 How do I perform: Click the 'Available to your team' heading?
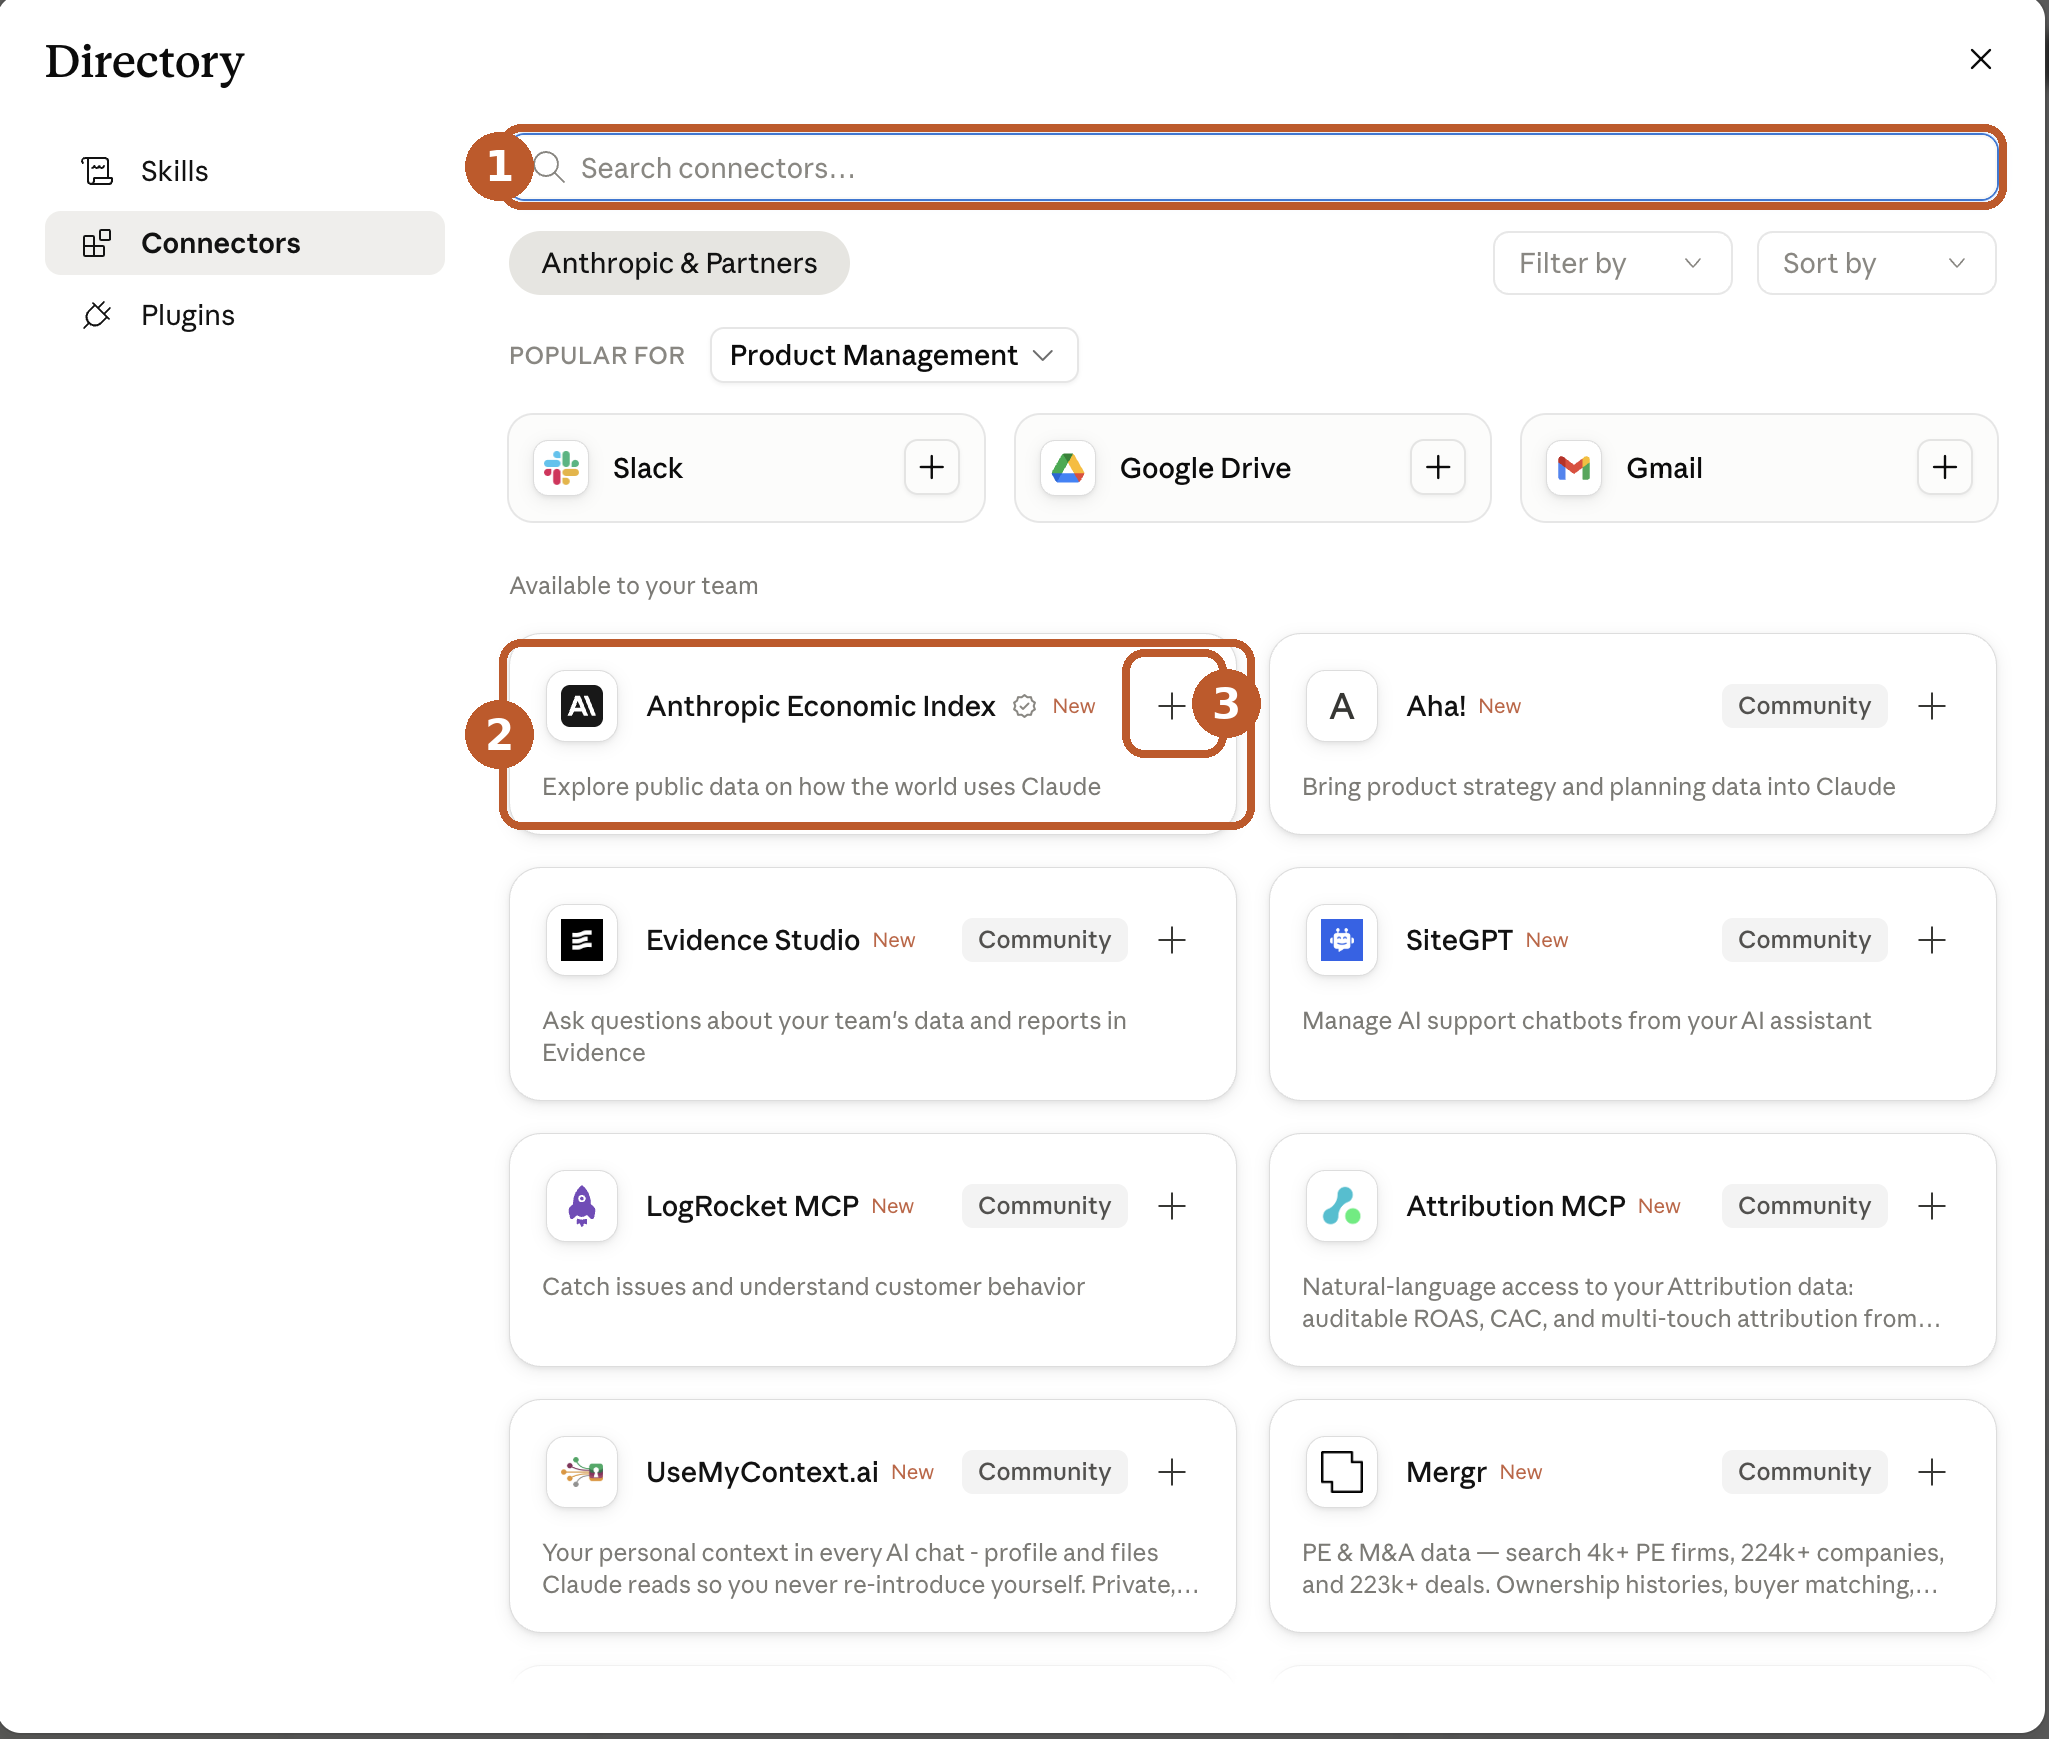tap(634, 585)
